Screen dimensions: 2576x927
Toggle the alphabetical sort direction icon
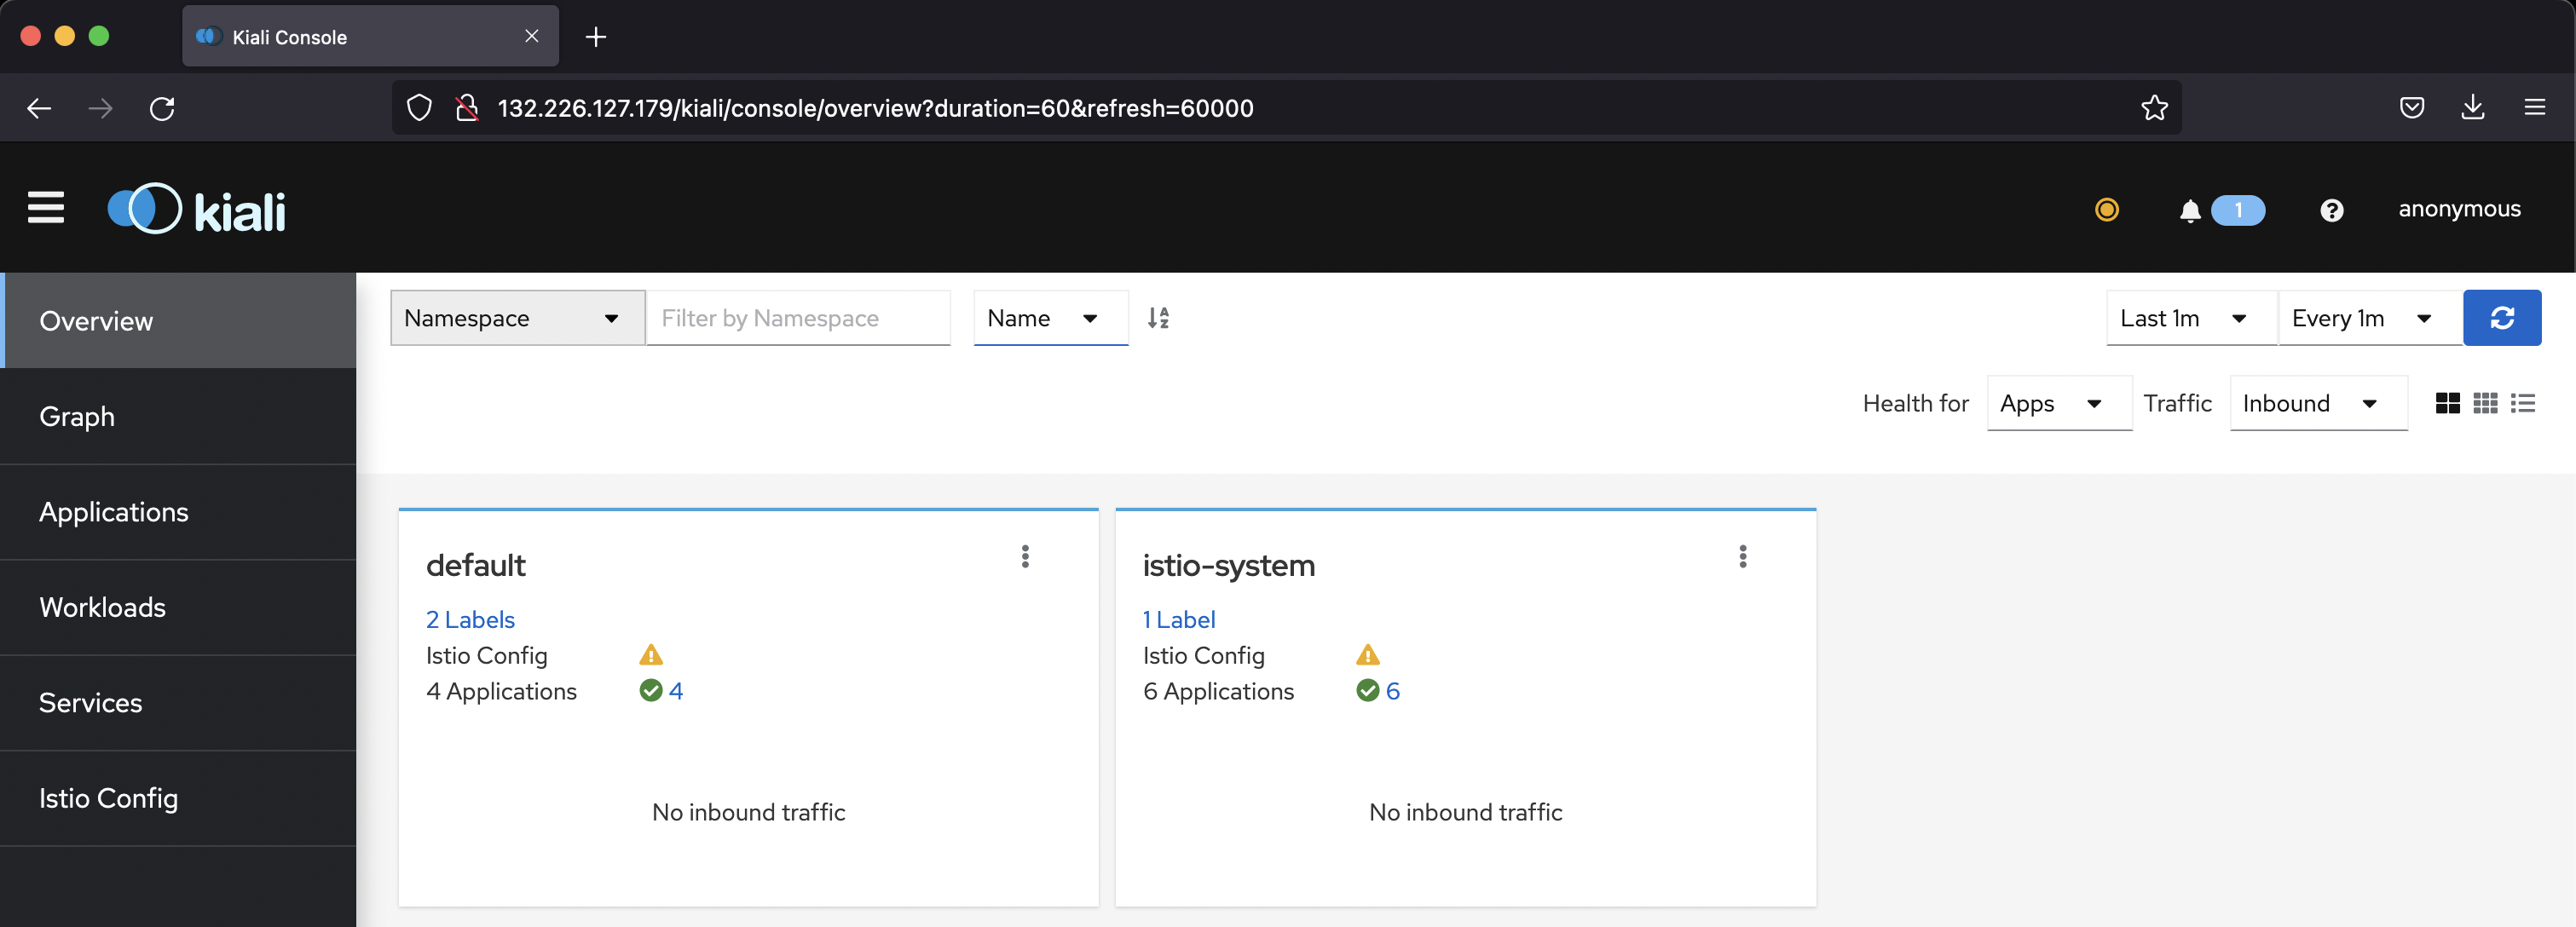[1159, 317]
